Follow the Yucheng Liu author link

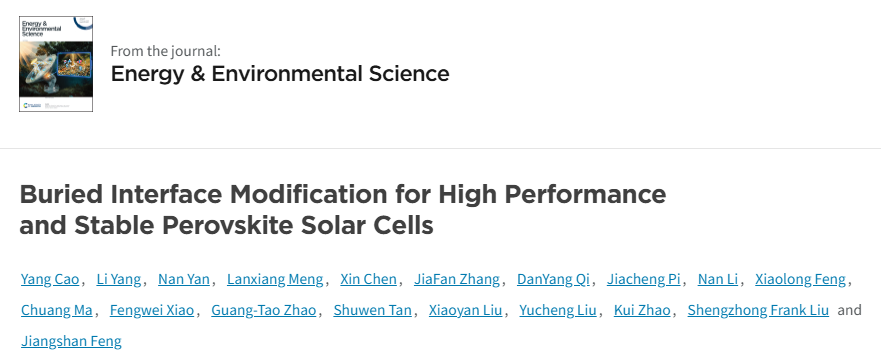pyautogui.click(x=557, y=310)
